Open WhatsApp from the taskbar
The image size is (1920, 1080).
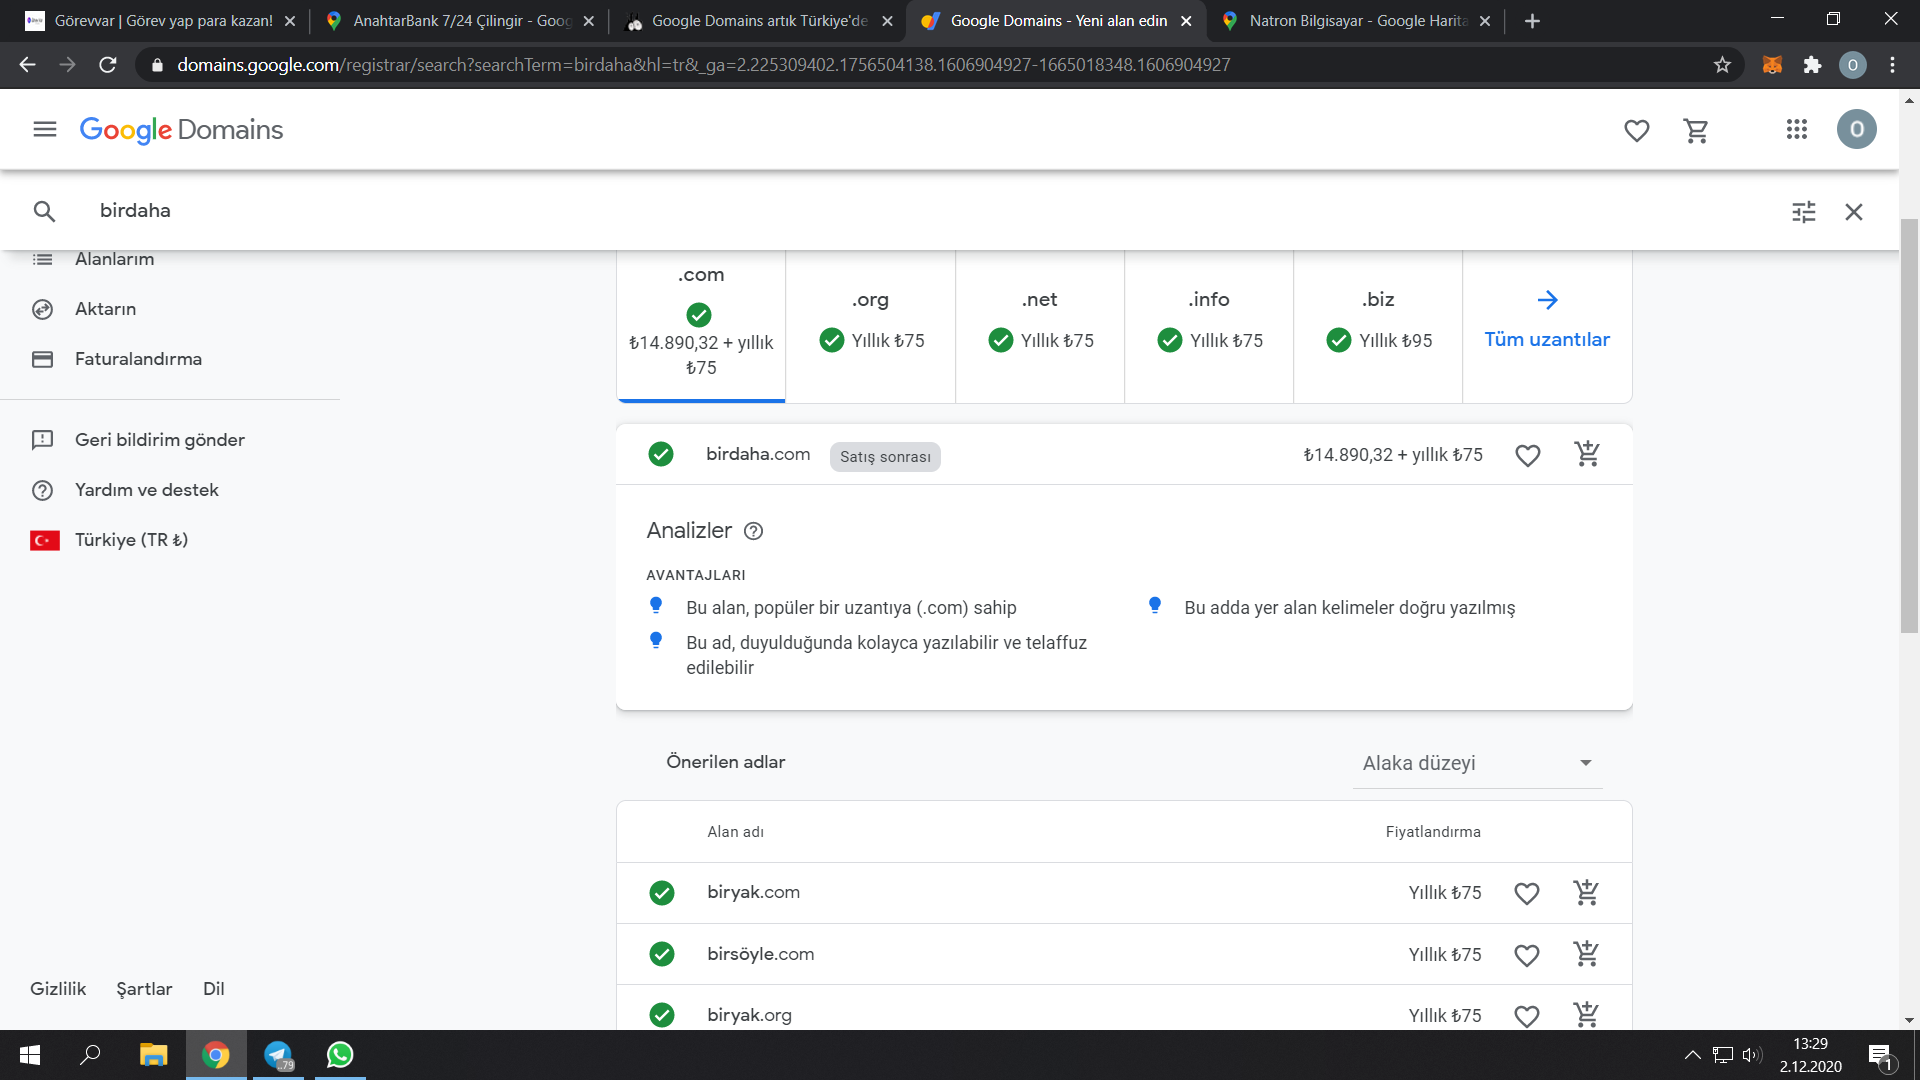tap(340, 1055)
